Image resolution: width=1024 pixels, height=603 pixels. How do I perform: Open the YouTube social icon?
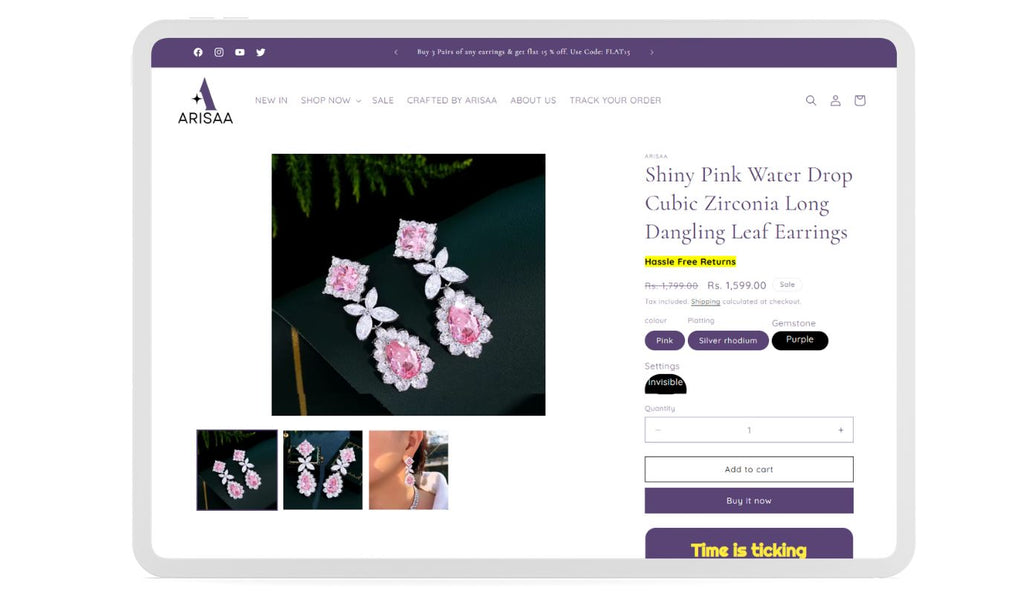tap(240, 52)
